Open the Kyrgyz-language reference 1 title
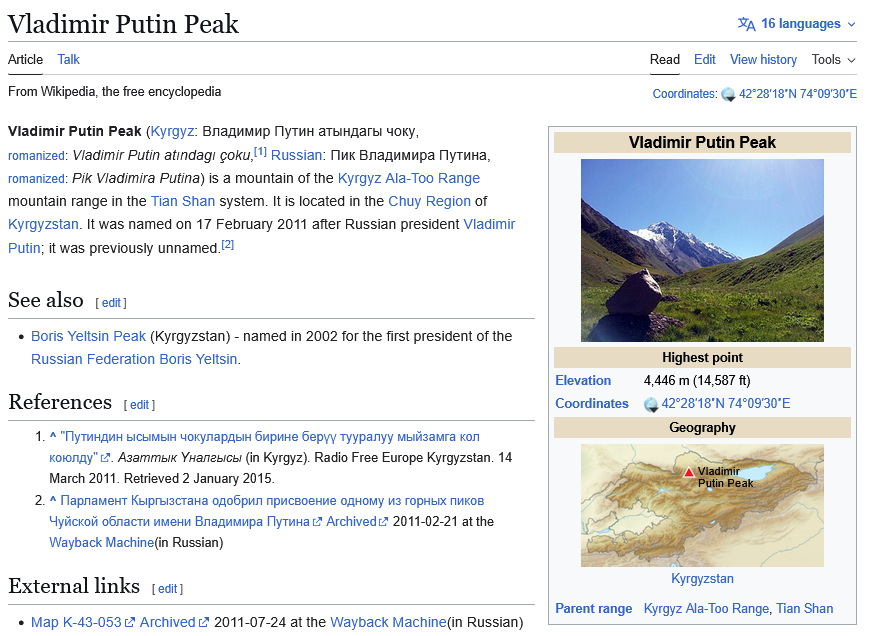Image resolution: width=869 pixels, height=636 pixels. coord(264,447)
